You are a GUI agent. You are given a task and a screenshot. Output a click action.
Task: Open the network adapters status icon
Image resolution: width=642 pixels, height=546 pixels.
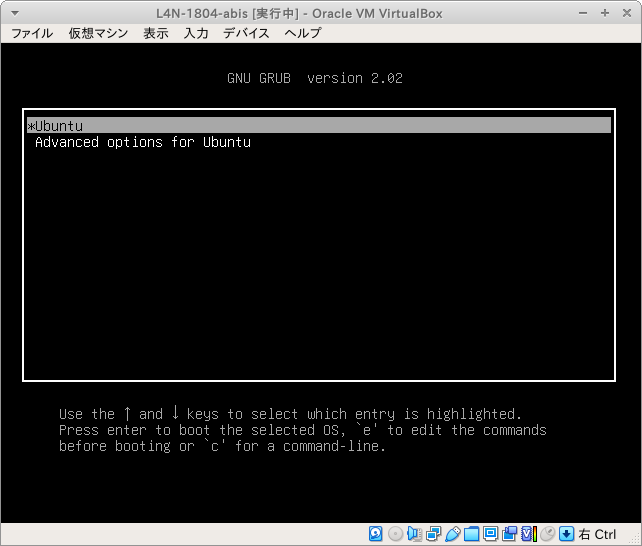point(433,534)
